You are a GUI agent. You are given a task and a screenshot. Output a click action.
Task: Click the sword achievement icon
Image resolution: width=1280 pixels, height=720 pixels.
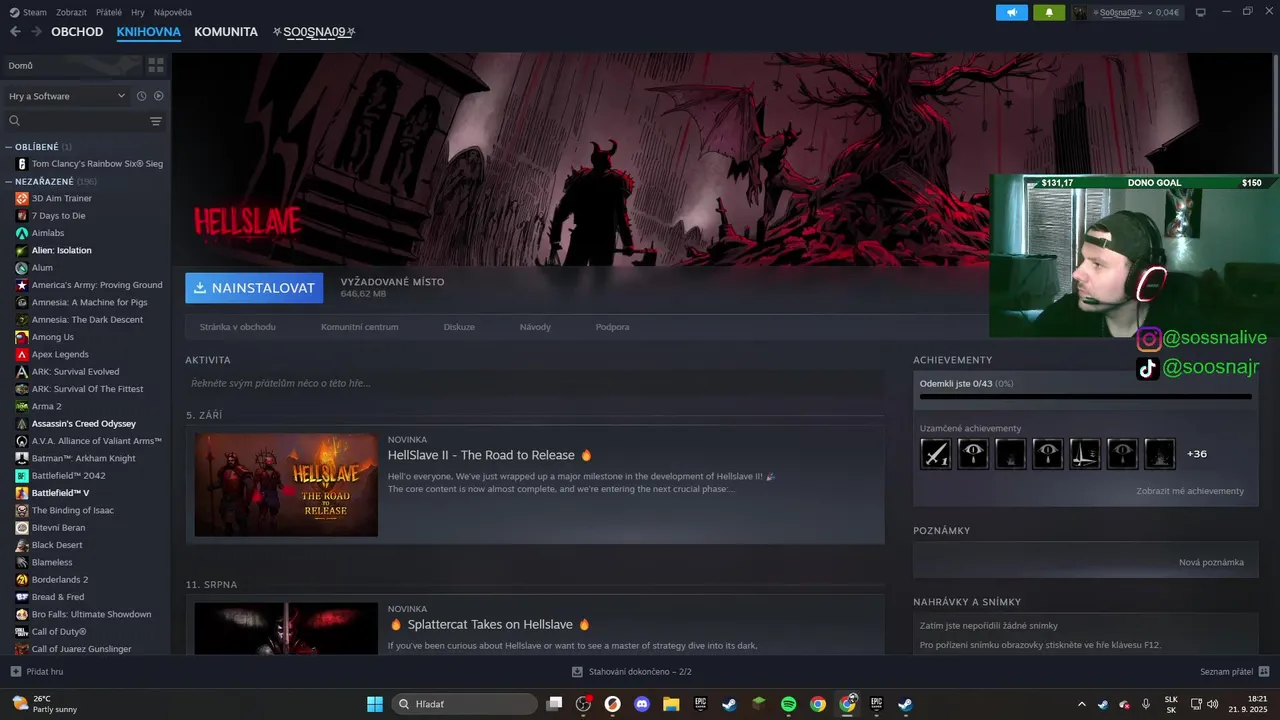936,454
